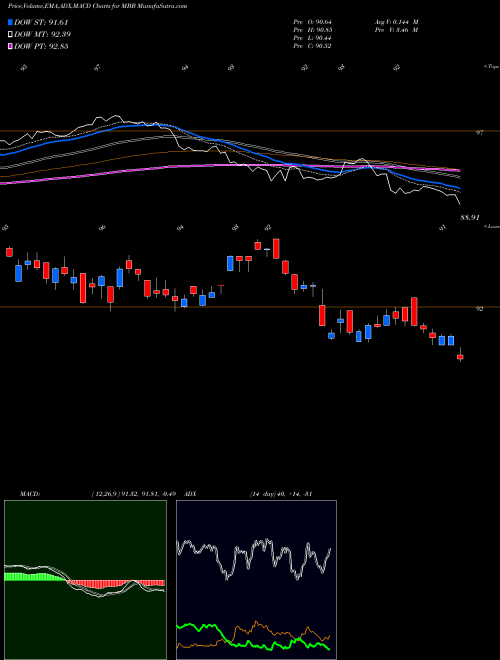Click the 'ADX' panel label
Screen dimensions: 500x660
(x=190, y=493)
